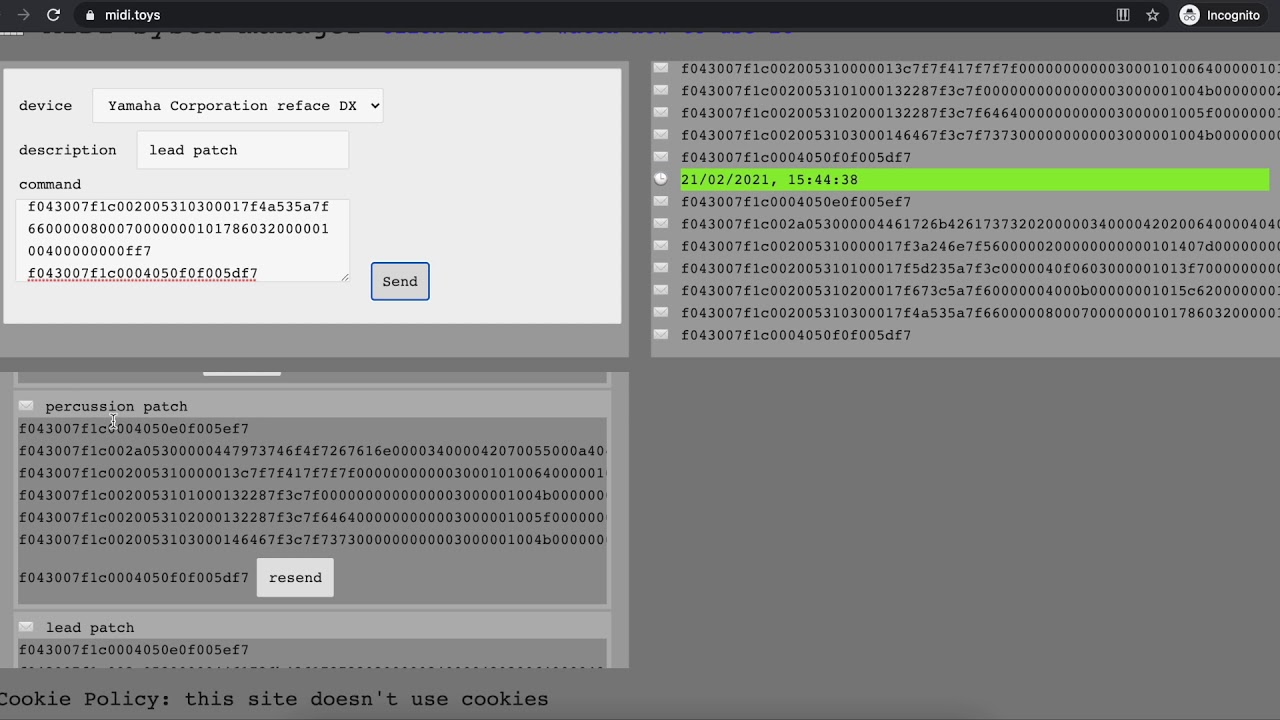1280x720 pixels.
Task: Click log text f043007f1c0004050e0f005ef7 below timestamp
Action: tap(796, 202)
